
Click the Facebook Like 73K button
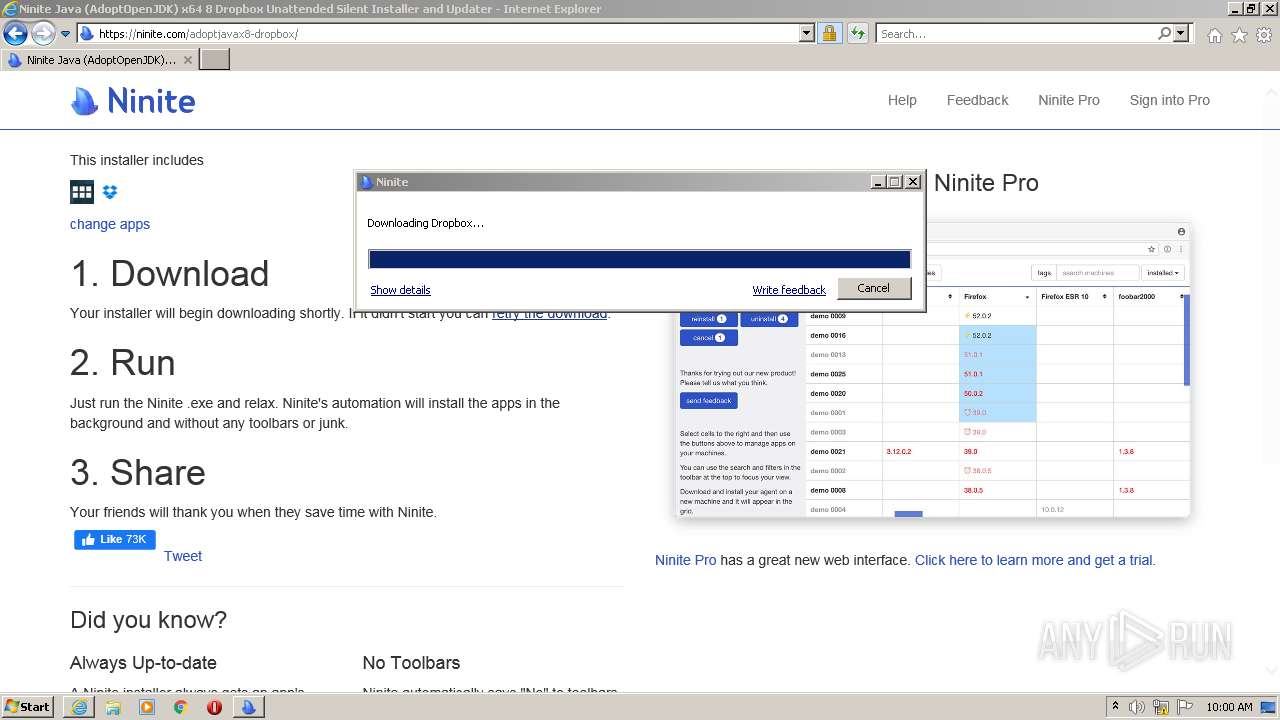click(115, 540)
